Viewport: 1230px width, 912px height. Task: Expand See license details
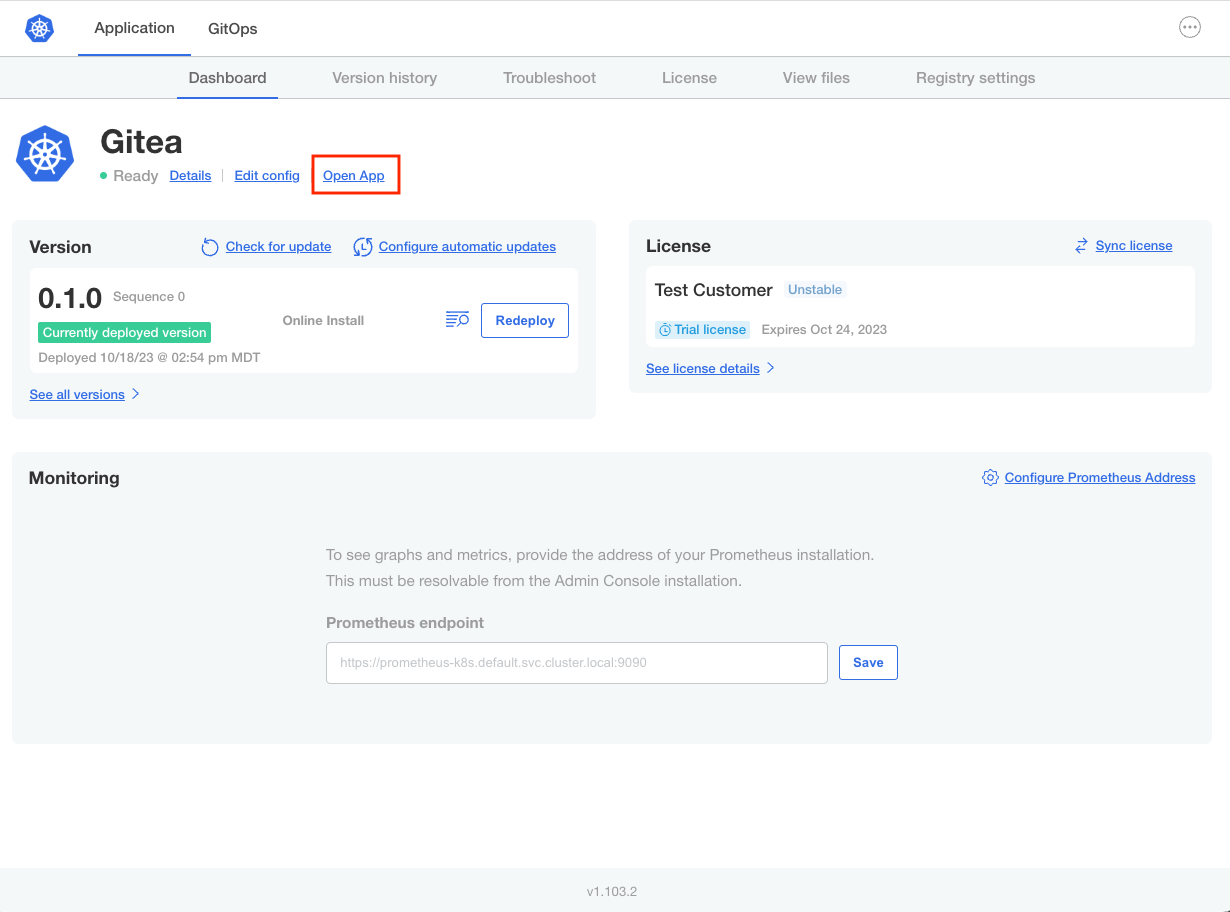tap(703, 368)
